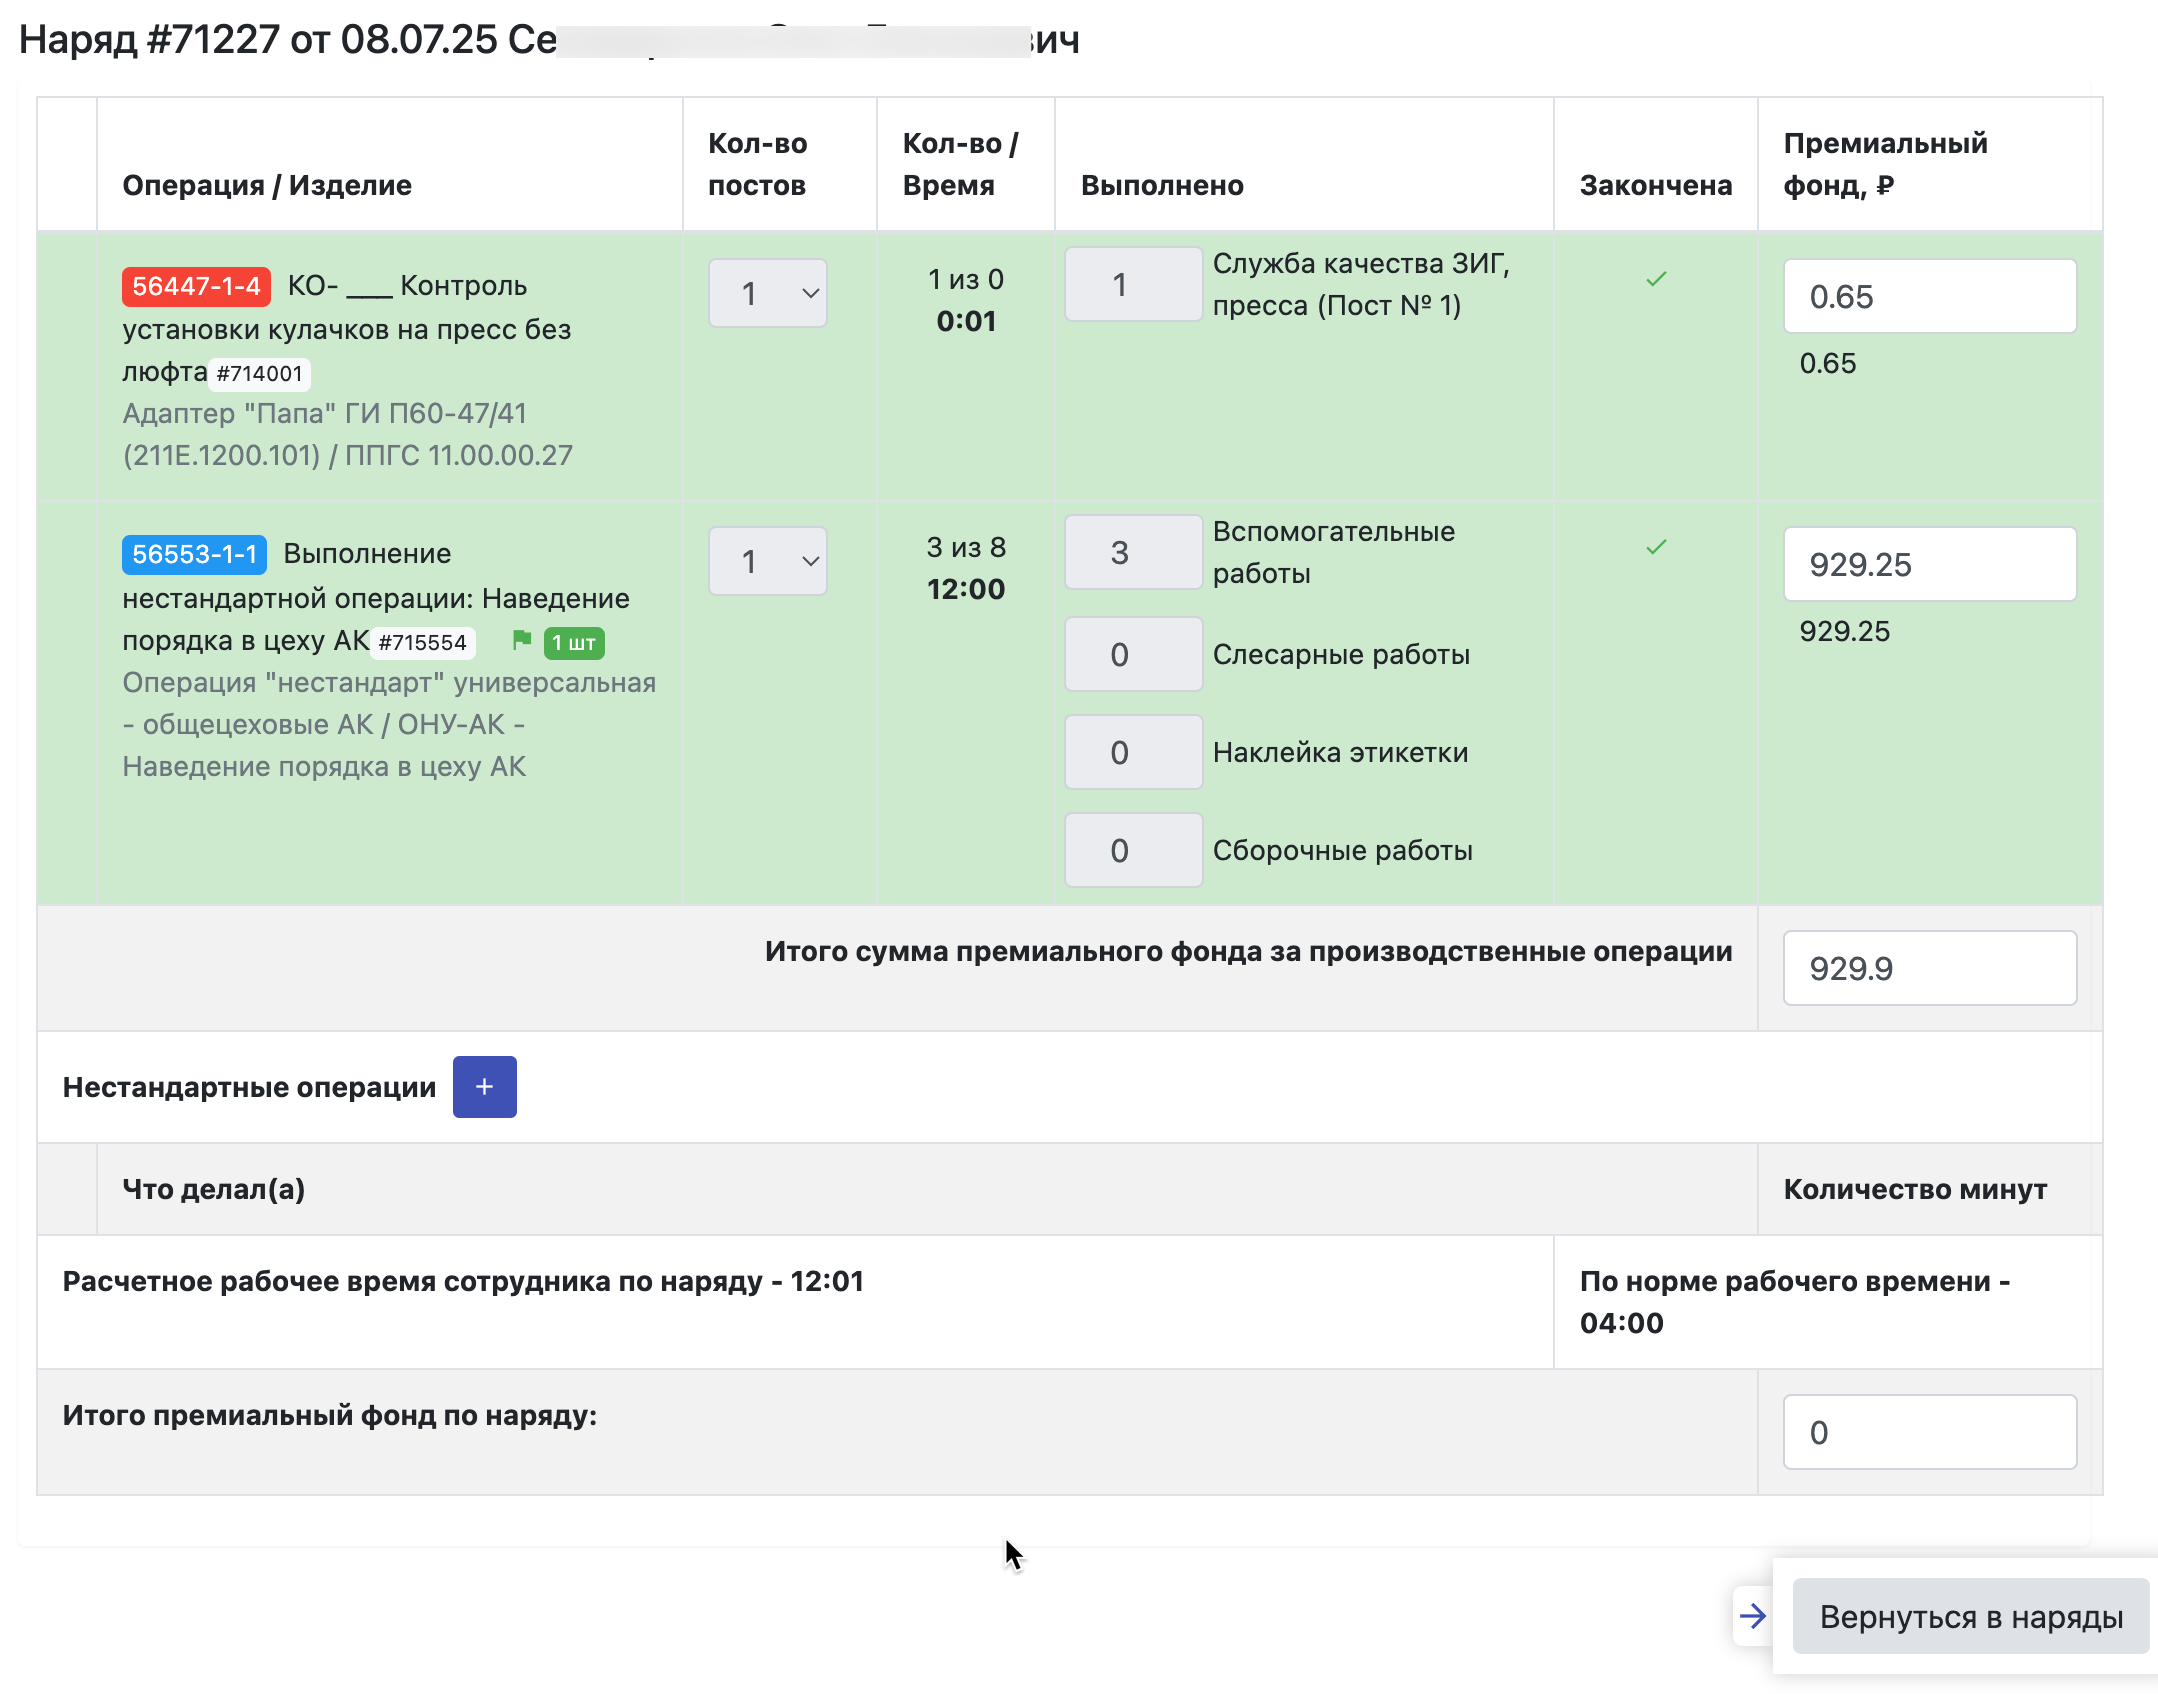The height and width of the screenshot is (1694, 2158).
Task: Click the Итого премиальный фонд field showing 0
Action: 1929,1433
